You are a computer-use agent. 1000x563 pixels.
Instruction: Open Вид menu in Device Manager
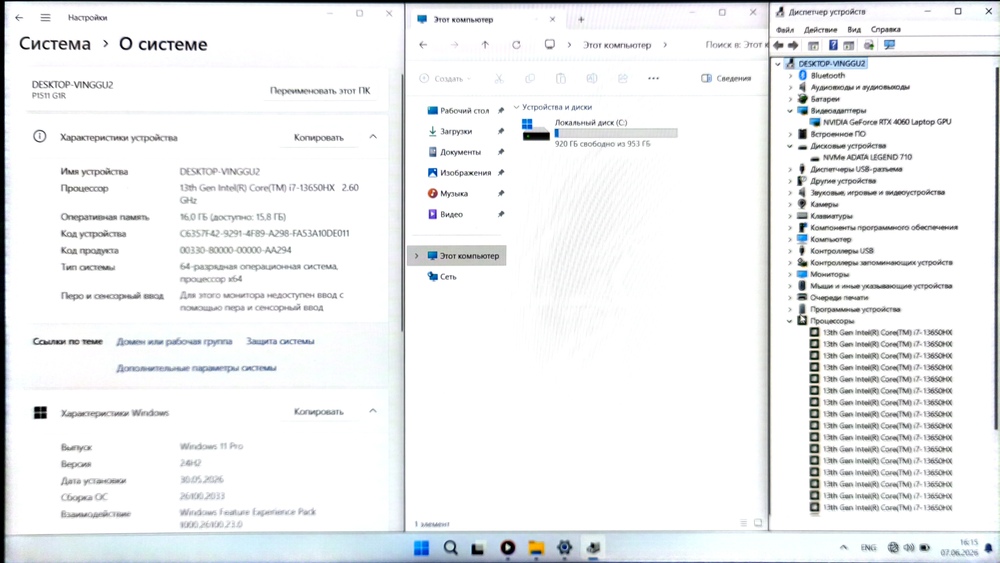coord(854,29)
